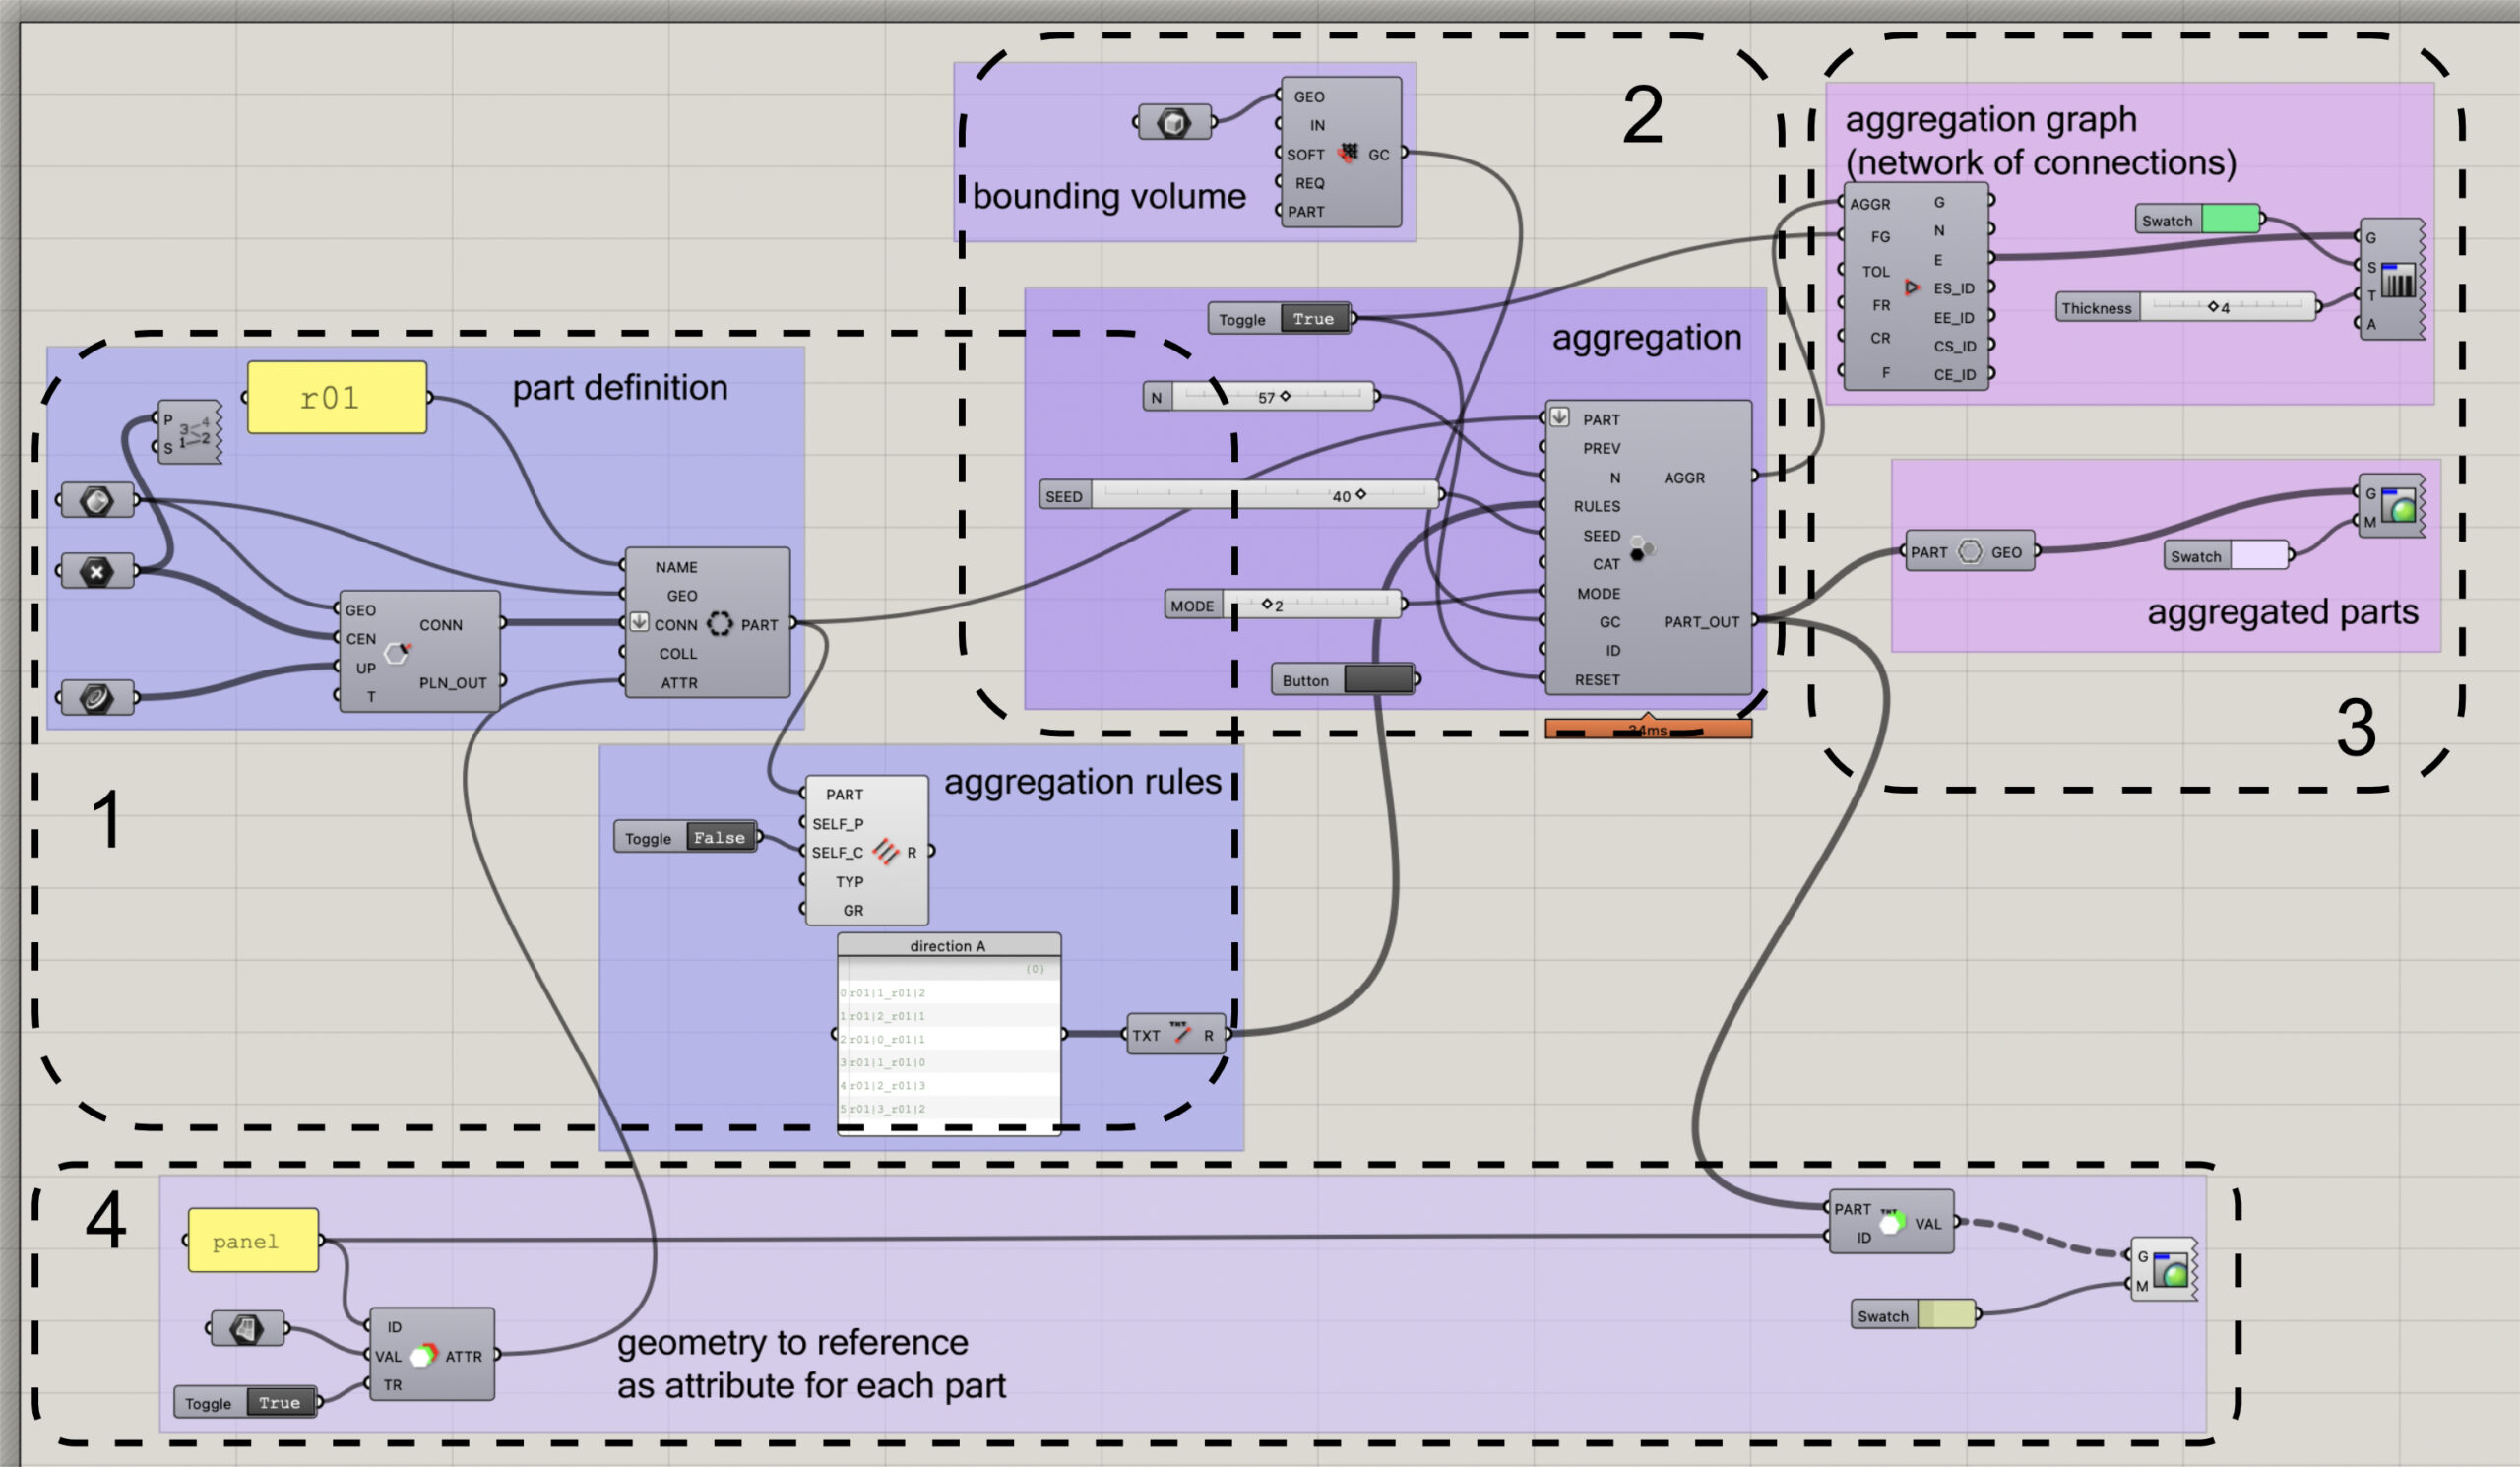Click the ID VAL TR attribute component icon
Screen dimensions: 2520x1467
click(424, 1355)
